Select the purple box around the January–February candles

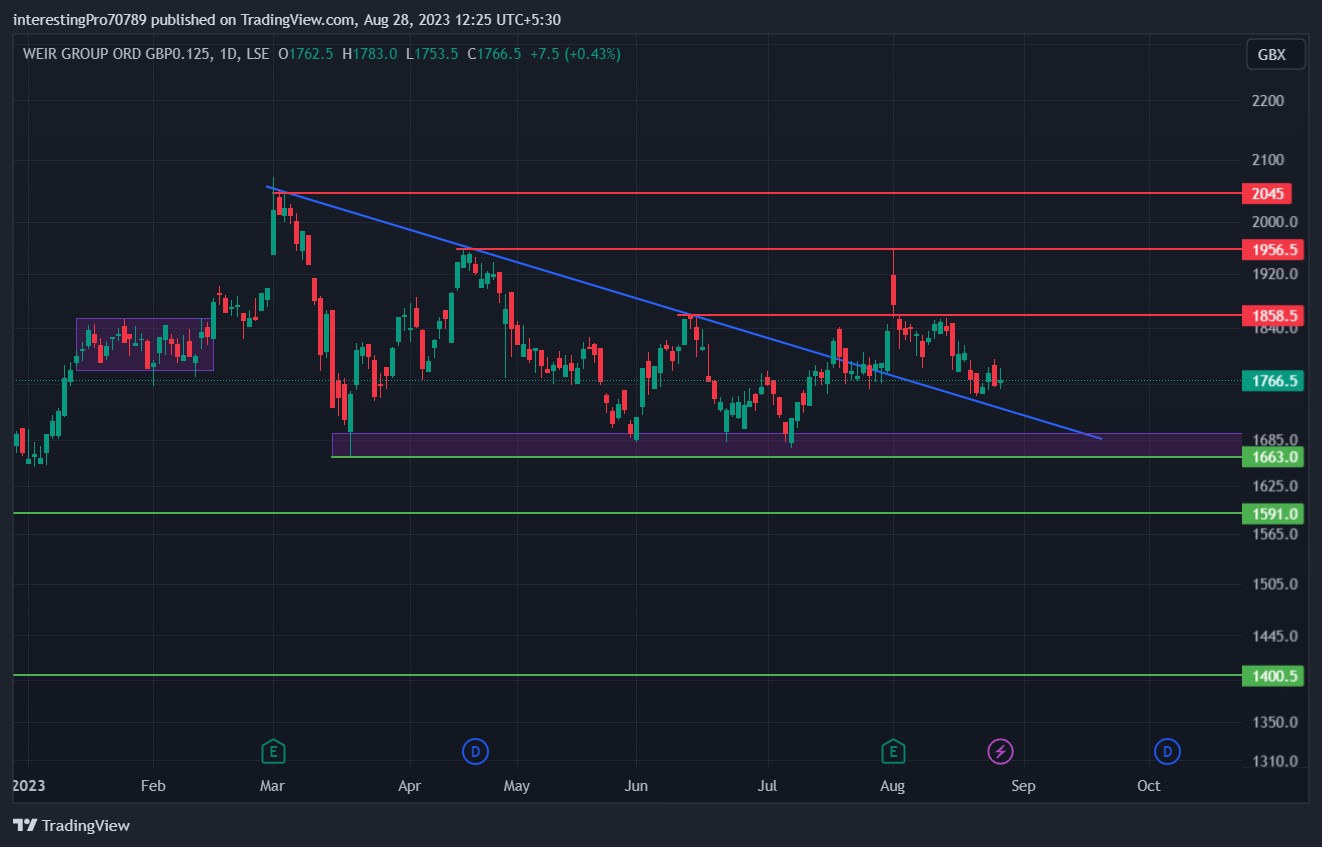[145, 344]
